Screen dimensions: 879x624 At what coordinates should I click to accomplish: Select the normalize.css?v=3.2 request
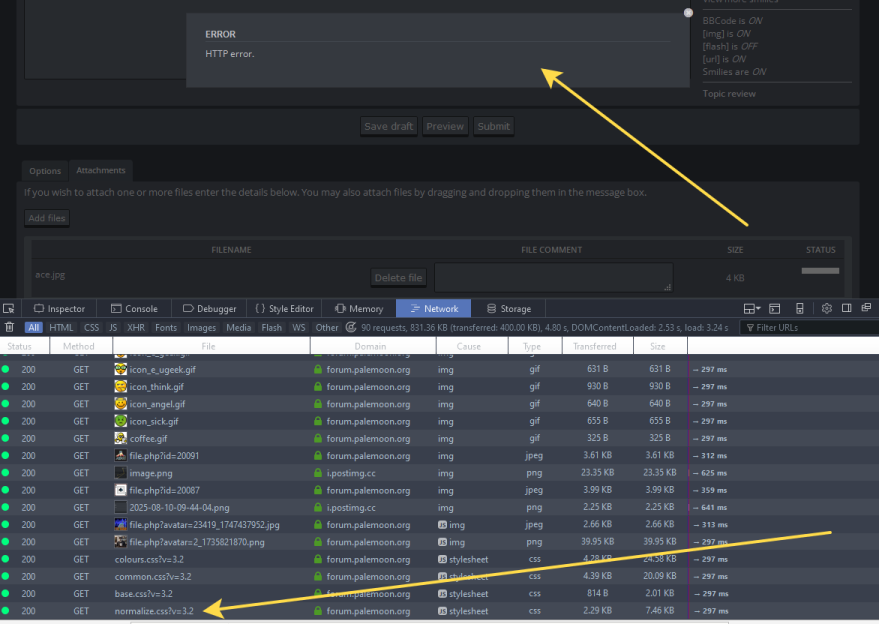click(x=440, y=611)
